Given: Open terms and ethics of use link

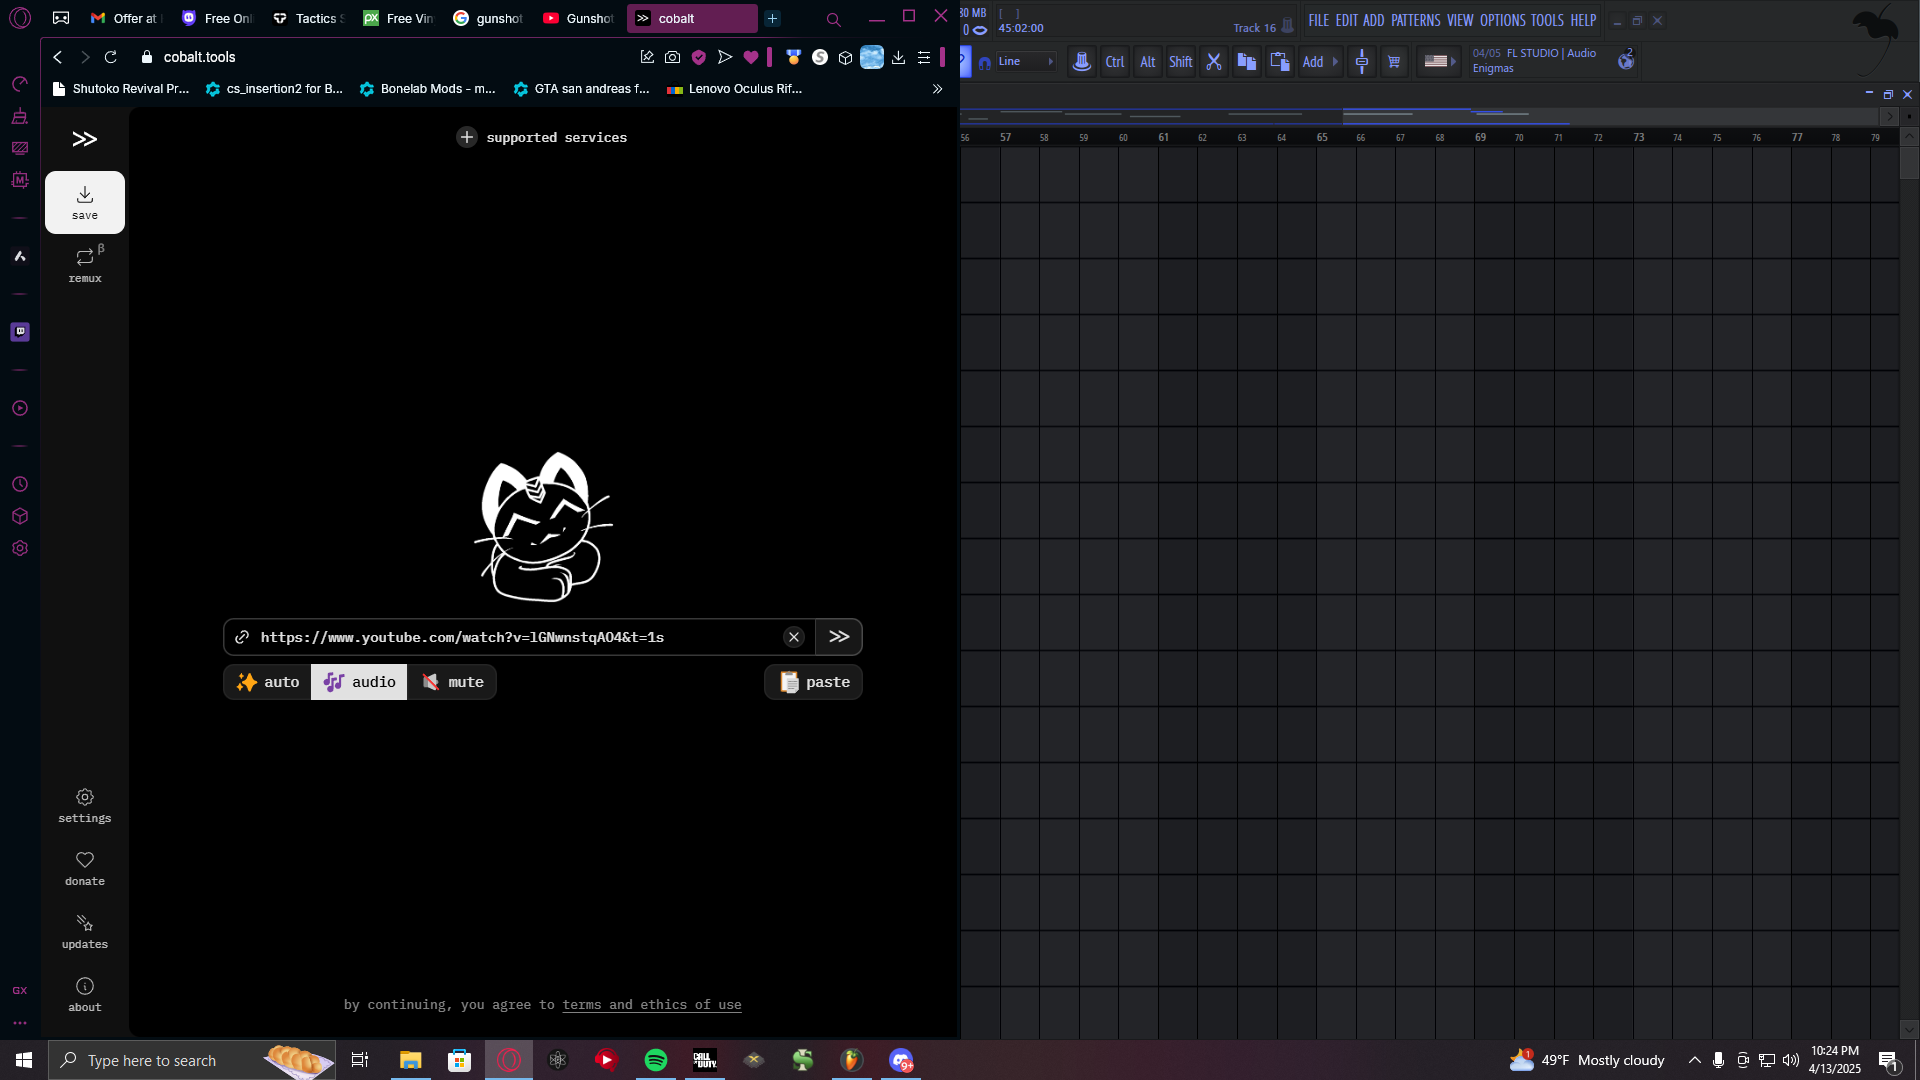Looking at the screenshot, I should 651,1005.
